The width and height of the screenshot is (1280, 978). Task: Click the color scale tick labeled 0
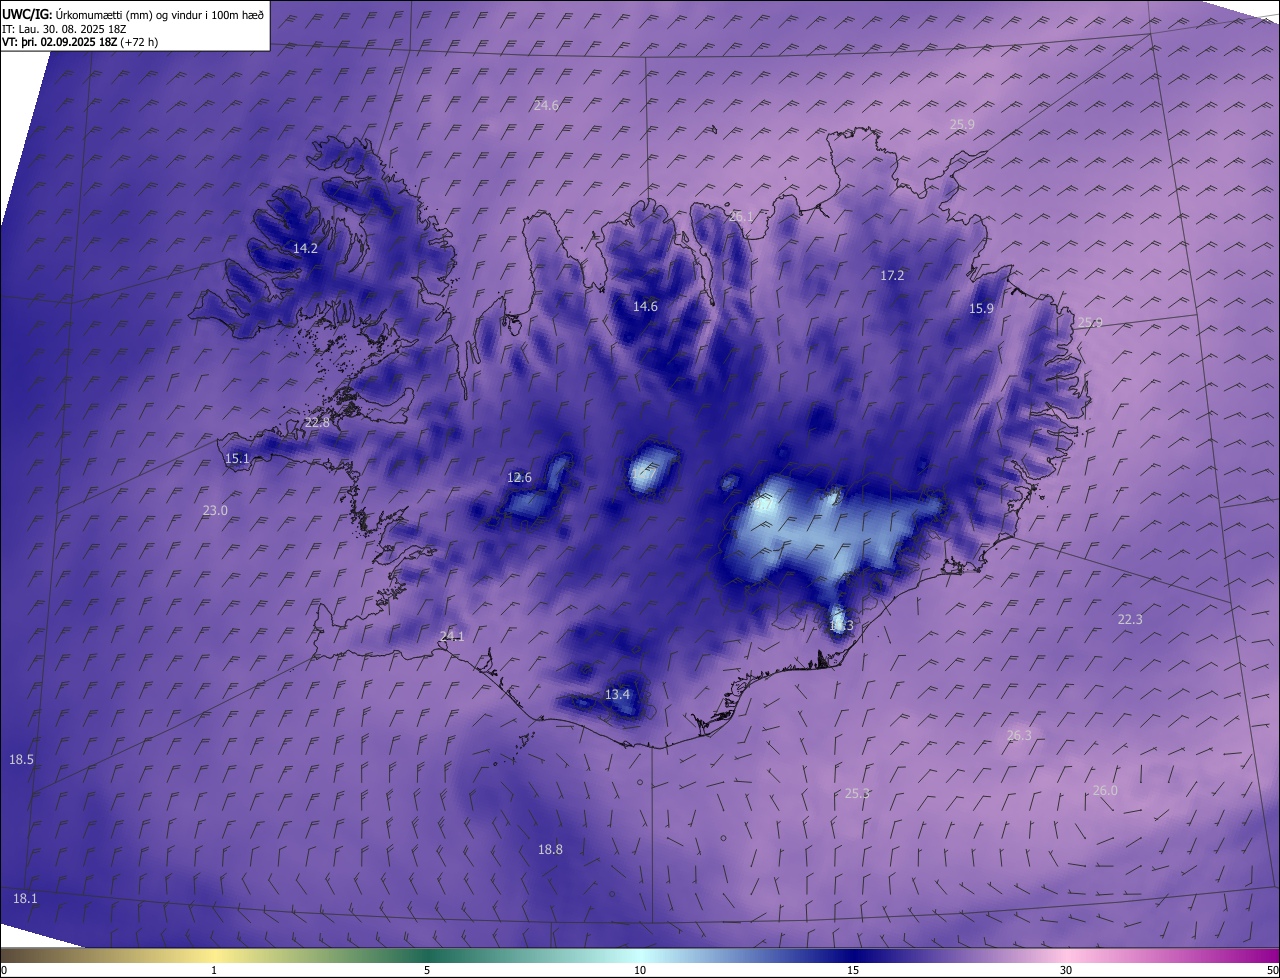pyautogui.click(x=4, y=970)
